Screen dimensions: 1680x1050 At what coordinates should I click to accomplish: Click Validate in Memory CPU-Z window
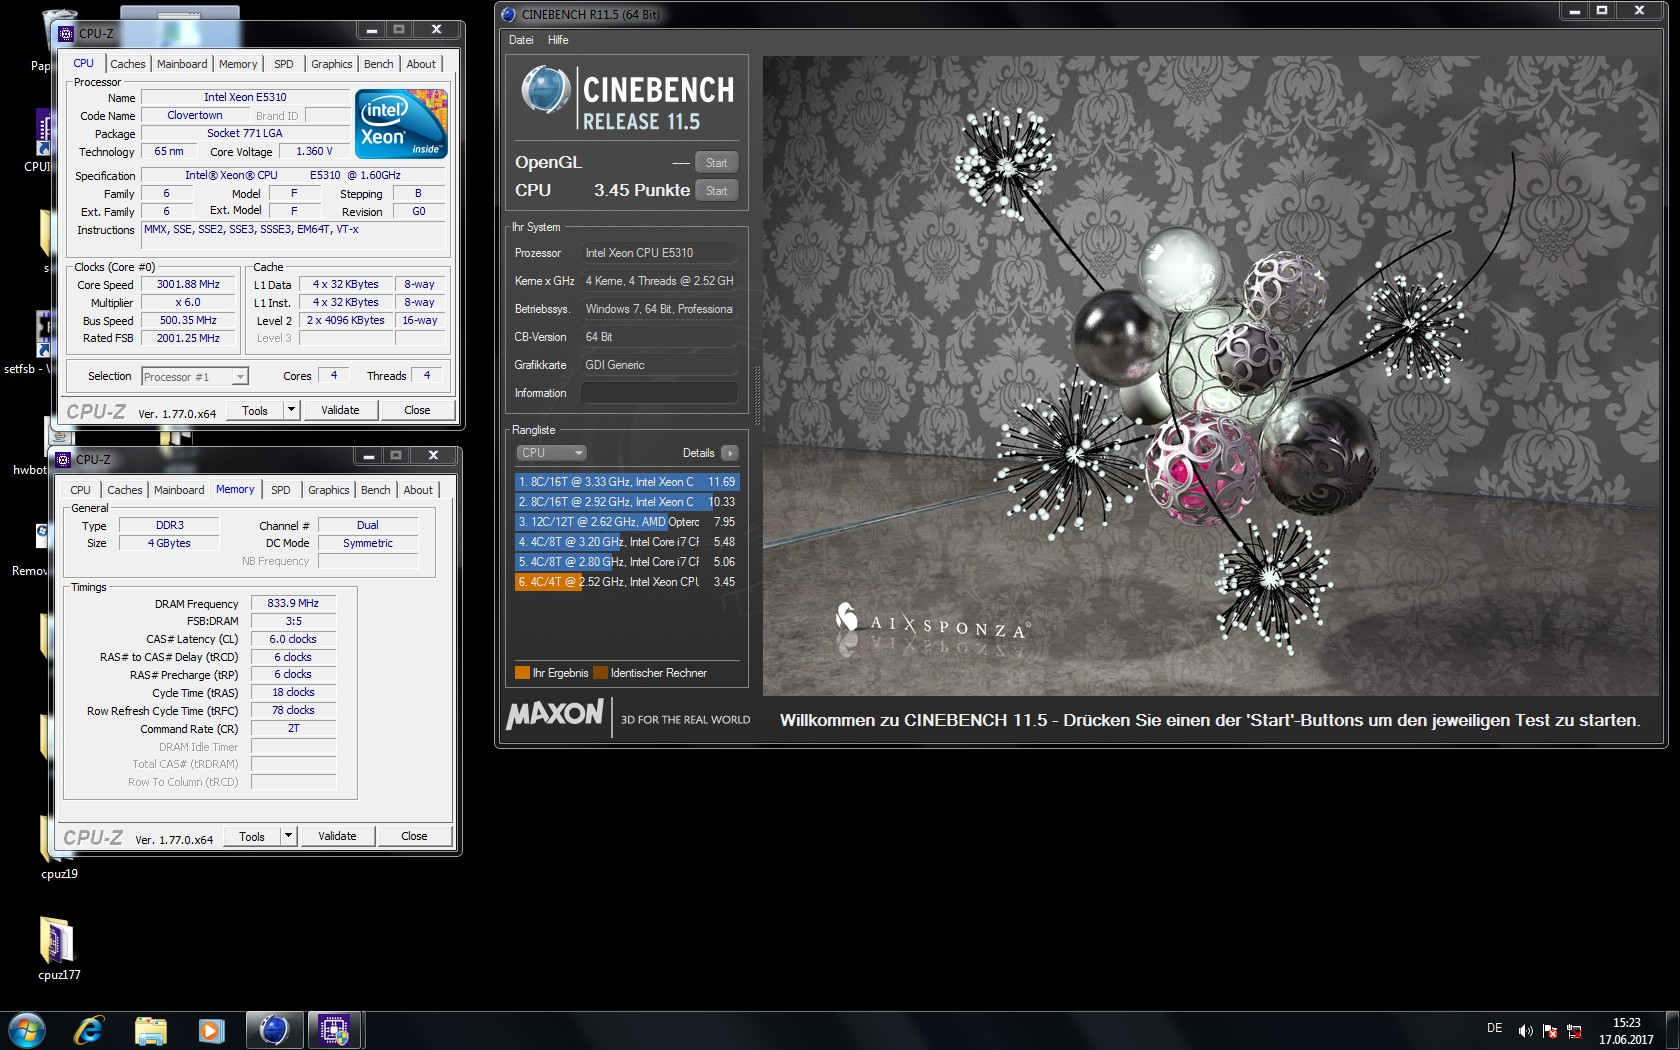[x=337, y=836]
